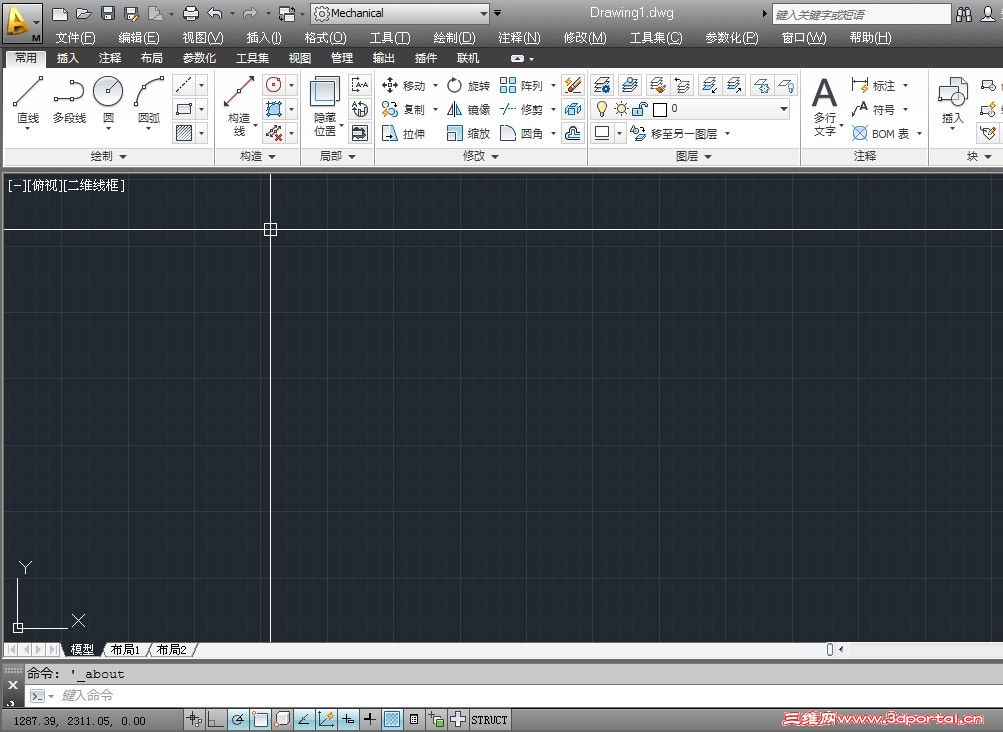Click the layer color swatch square
Screen dimensions: 1003x732
coord(660,109)
